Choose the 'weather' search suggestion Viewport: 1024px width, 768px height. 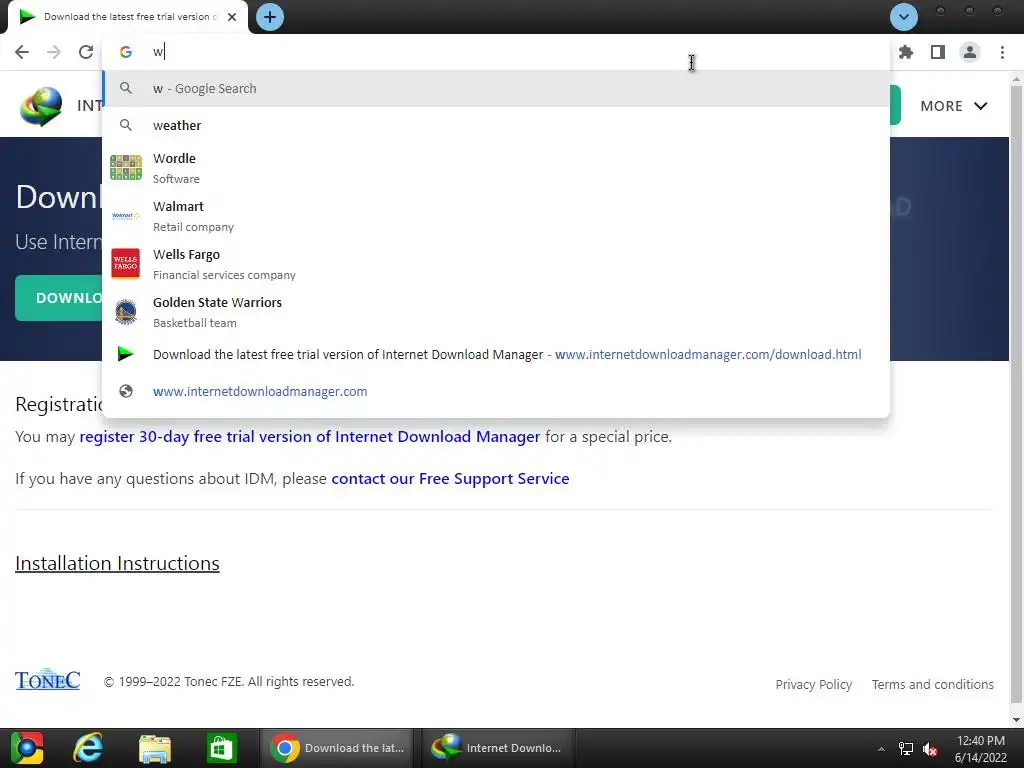496,125
